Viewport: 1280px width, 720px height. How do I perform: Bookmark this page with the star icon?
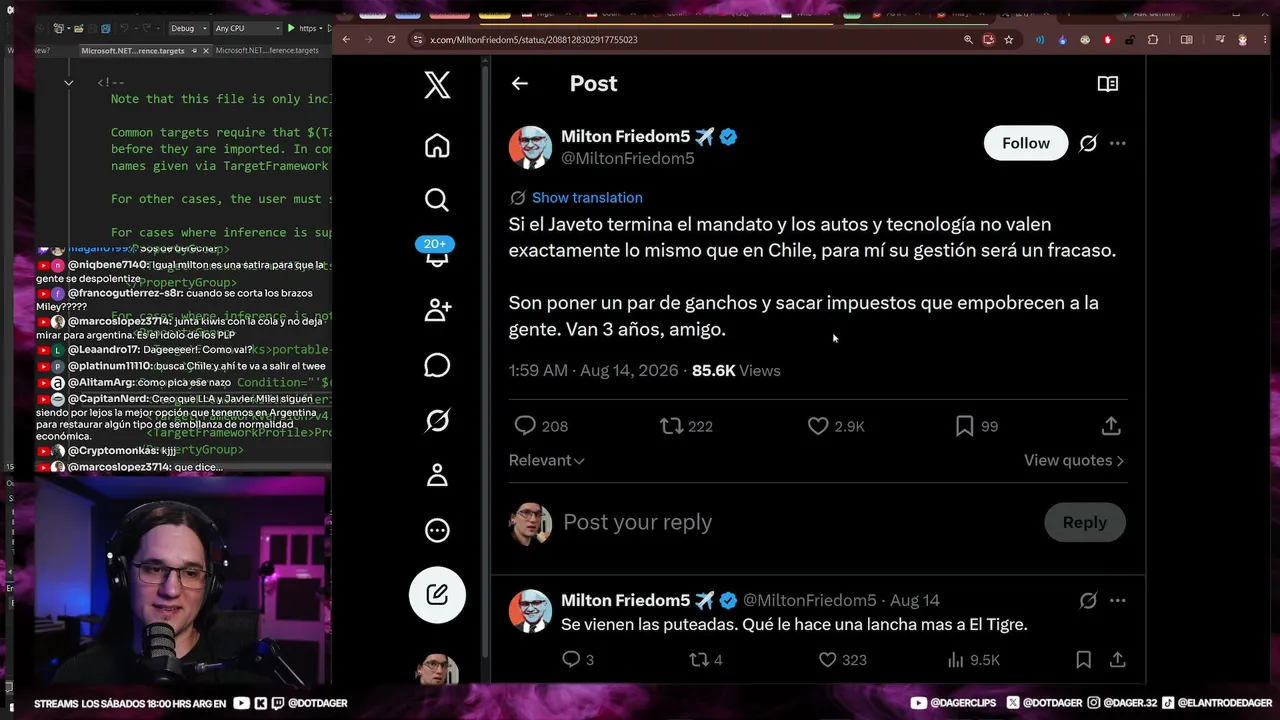pos(1008,39)
